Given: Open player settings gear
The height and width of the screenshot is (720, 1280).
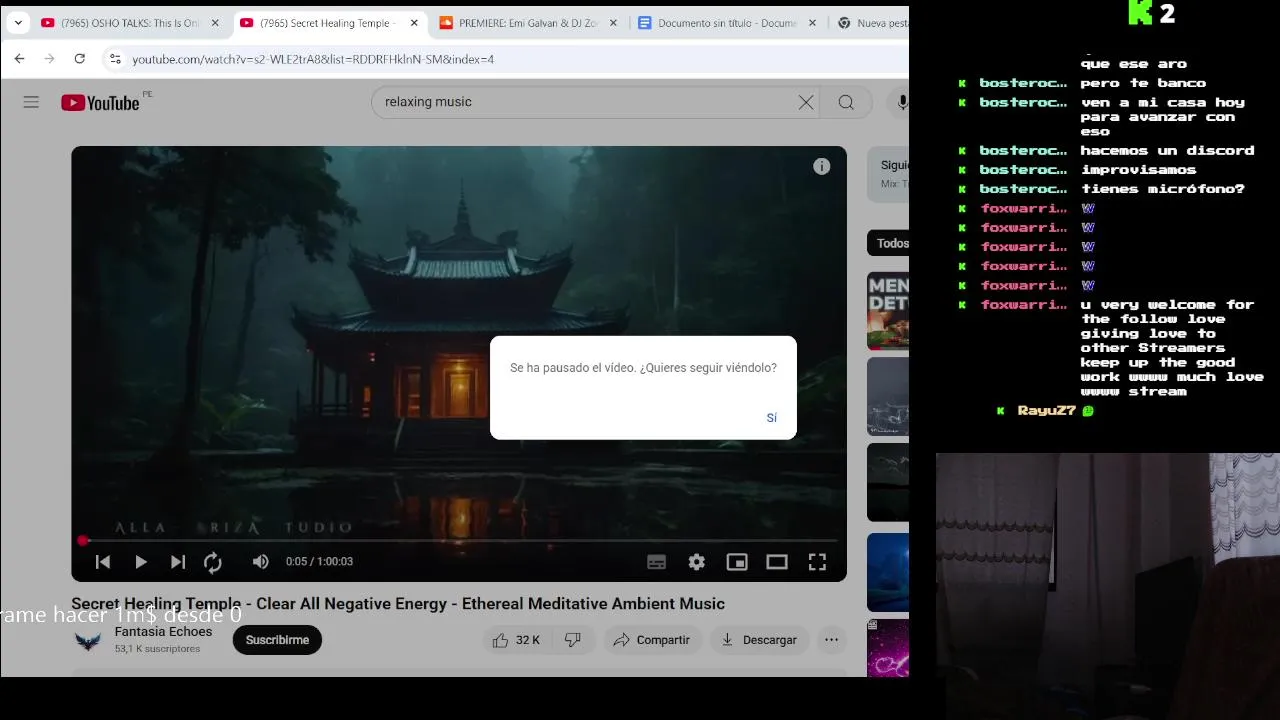Looking at the screenshot, I should tap(697, 562).
